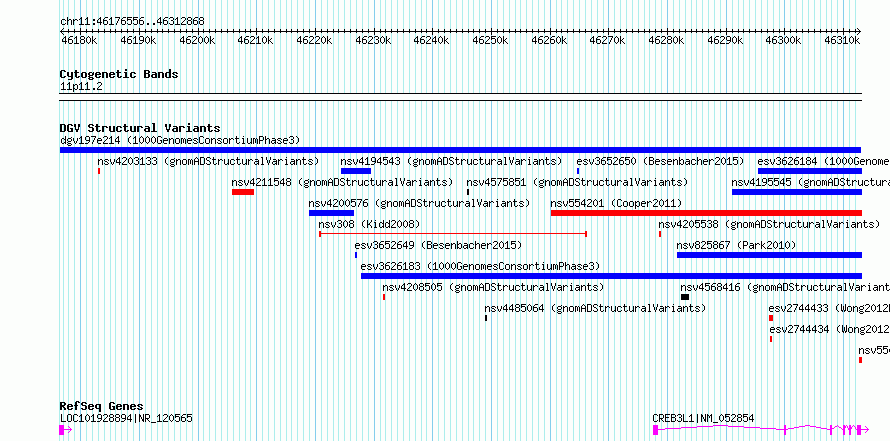The image size is (890, 441).
Task: Open the nsv308 (Kidd2008) label
Action: [x=369, y=224]
